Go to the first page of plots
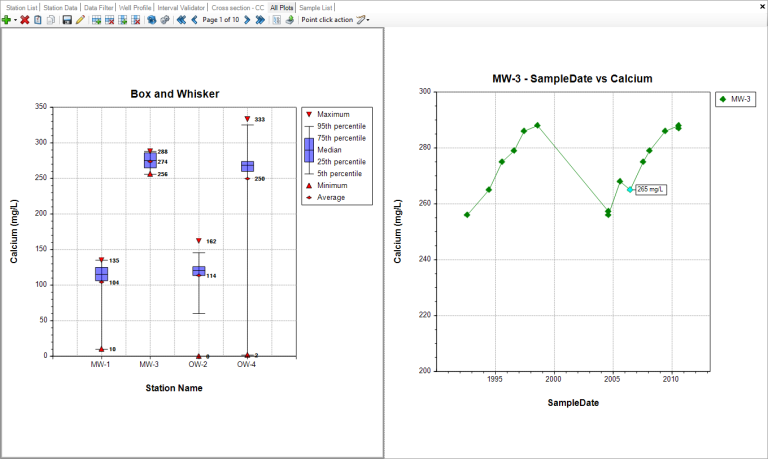This screenshot has height=459, width=768. tap(181, 19)
